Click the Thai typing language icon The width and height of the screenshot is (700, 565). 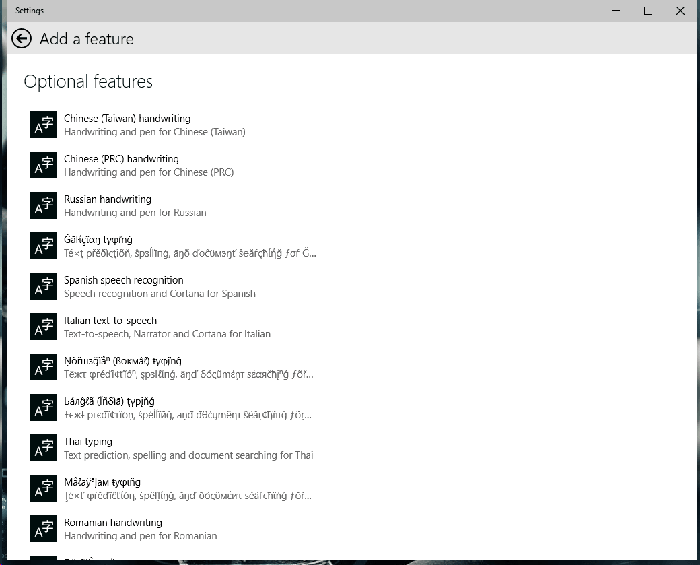[x=44, y=448]
